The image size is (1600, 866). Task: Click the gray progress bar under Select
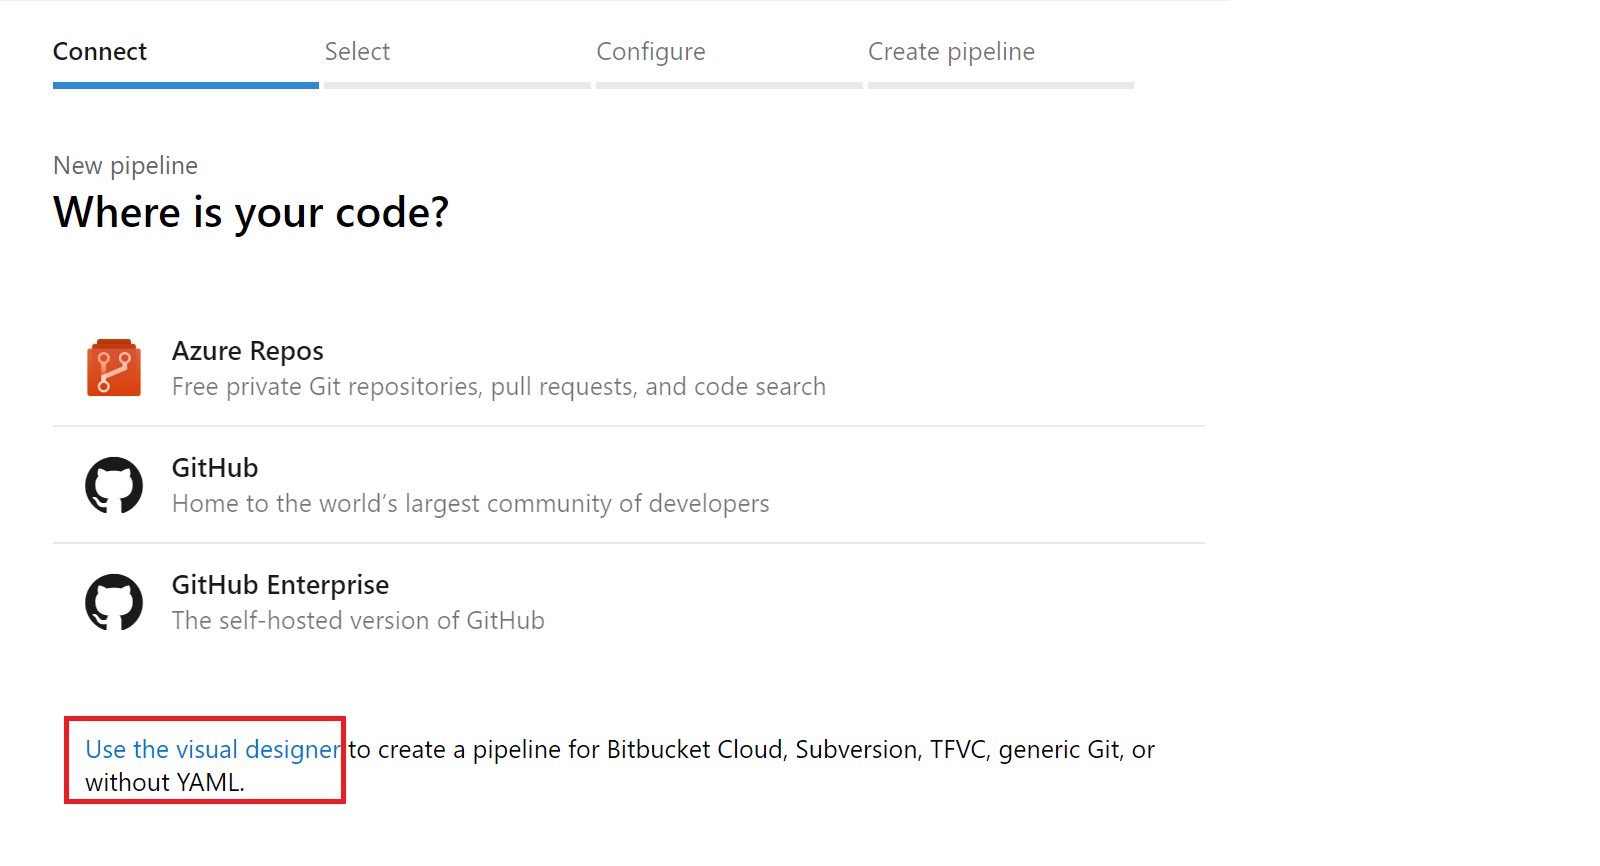tap(457, 86)
